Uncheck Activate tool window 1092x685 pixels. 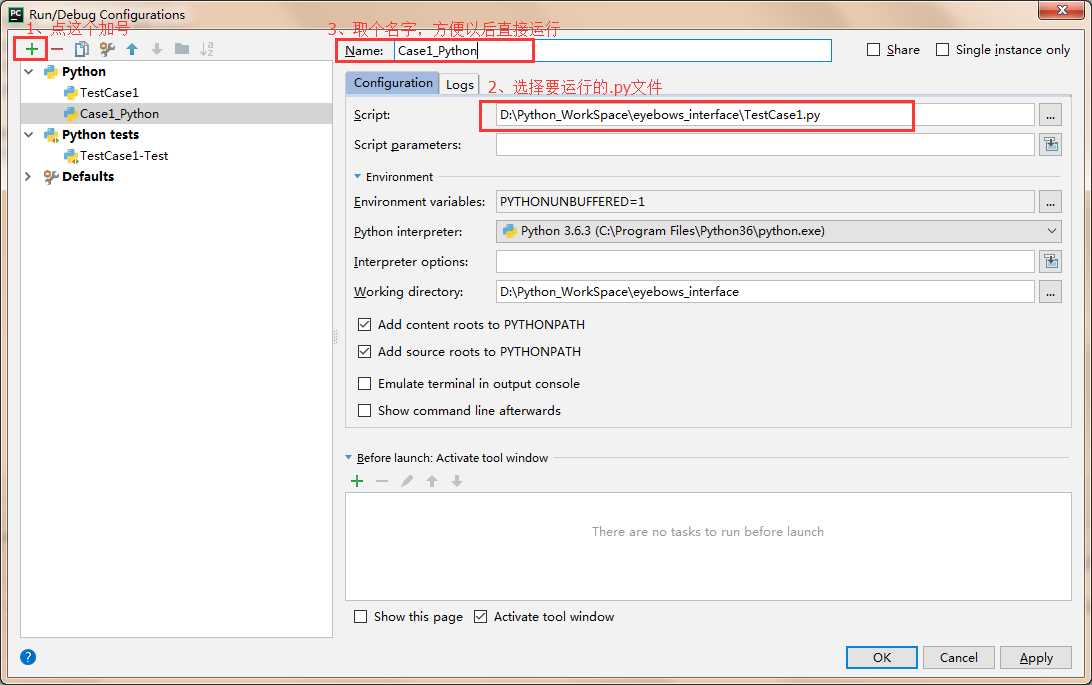(481, 617)
